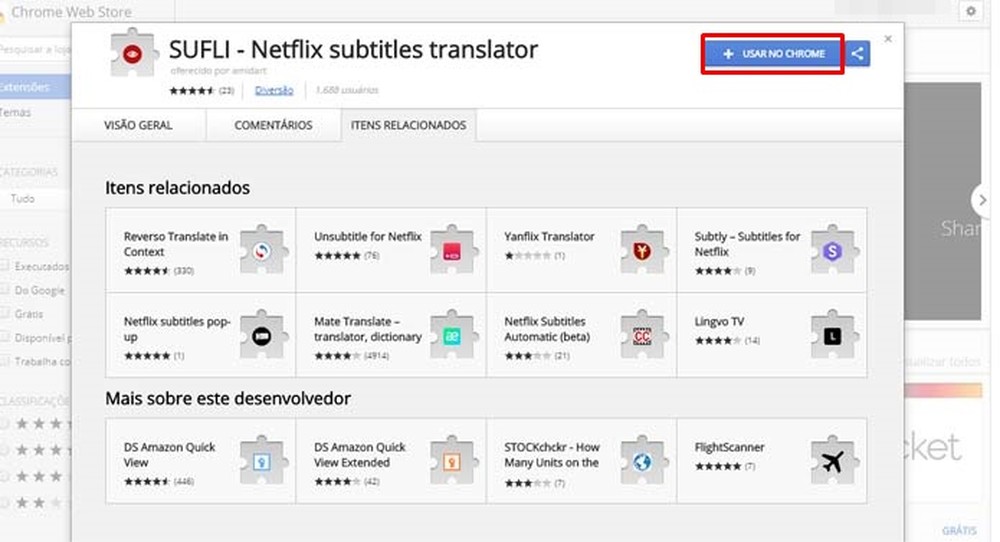Click the Subtly Subtitles for Netflix icon
This screenshot has width=1000, height=542.
tap(833, 251)
